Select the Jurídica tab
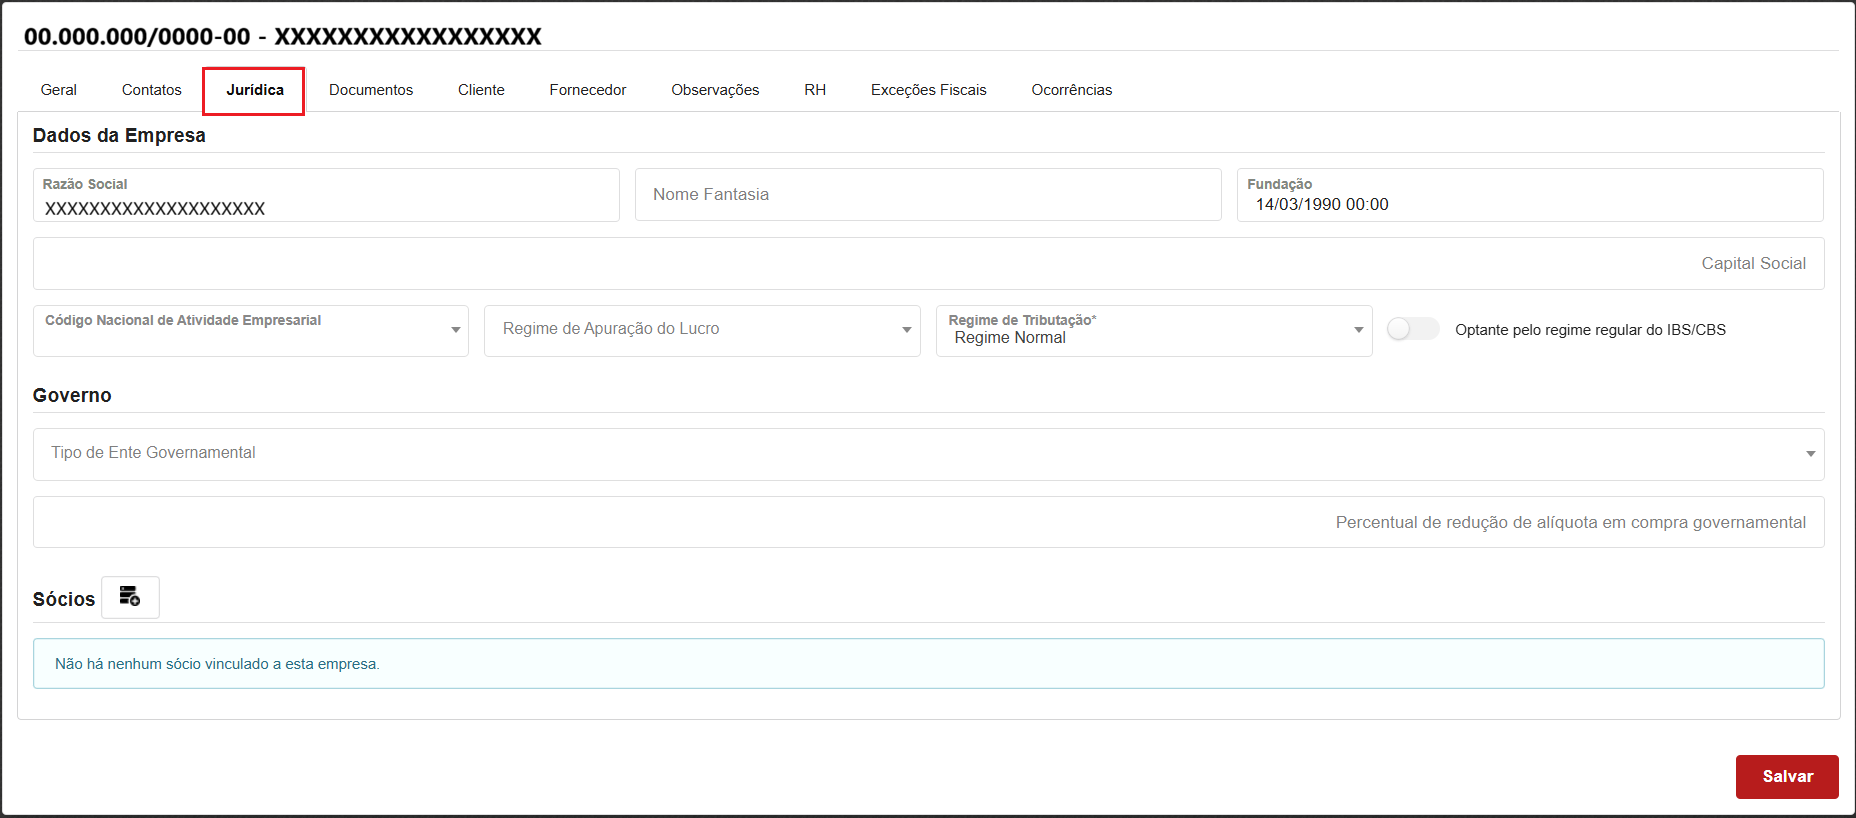 tap(254, 90)
